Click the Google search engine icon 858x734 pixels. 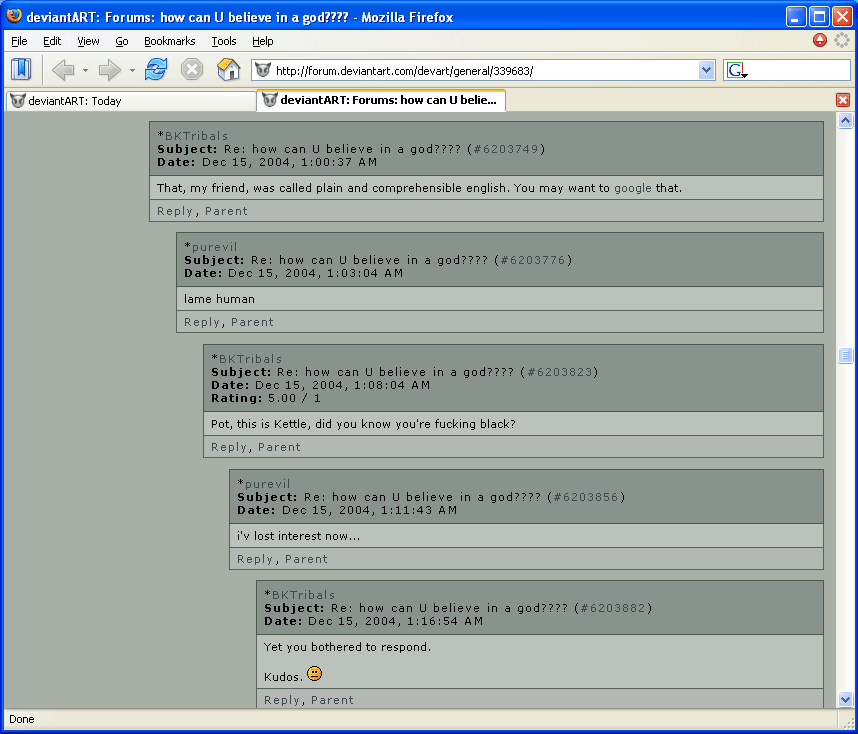(736, 70)
